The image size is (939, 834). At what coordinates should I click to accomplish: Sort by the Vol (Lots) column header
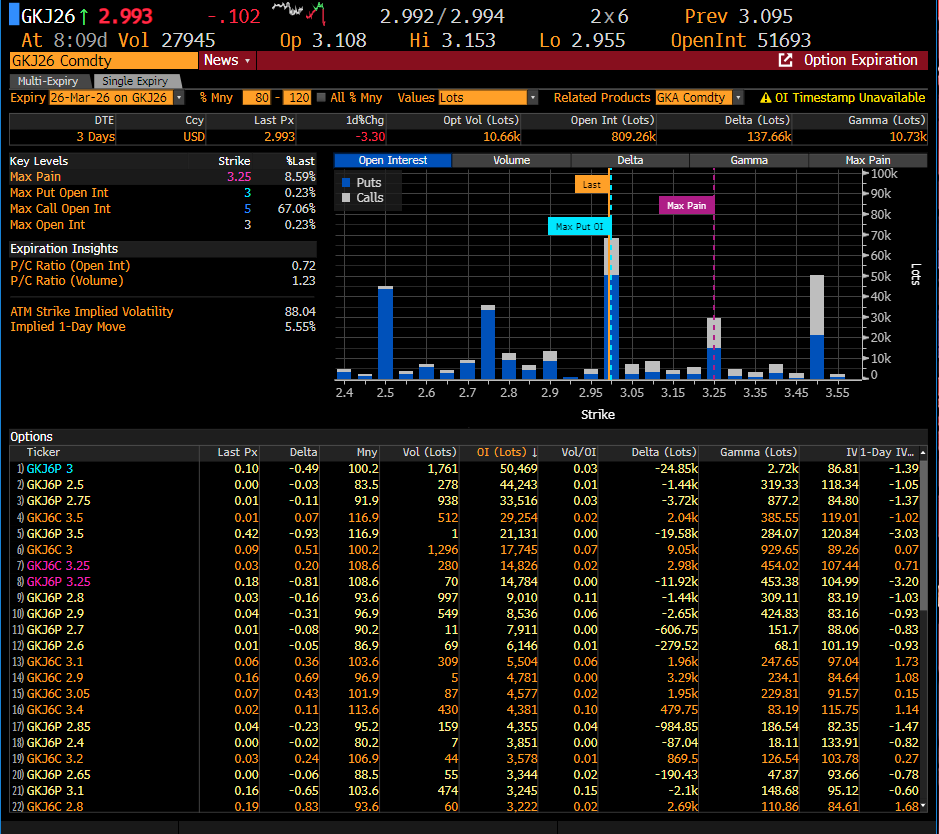point(429,452)
